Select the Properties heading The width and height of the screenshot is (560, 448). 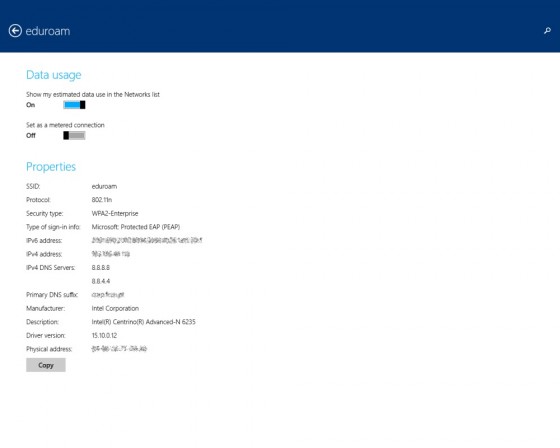pos(51,166)
